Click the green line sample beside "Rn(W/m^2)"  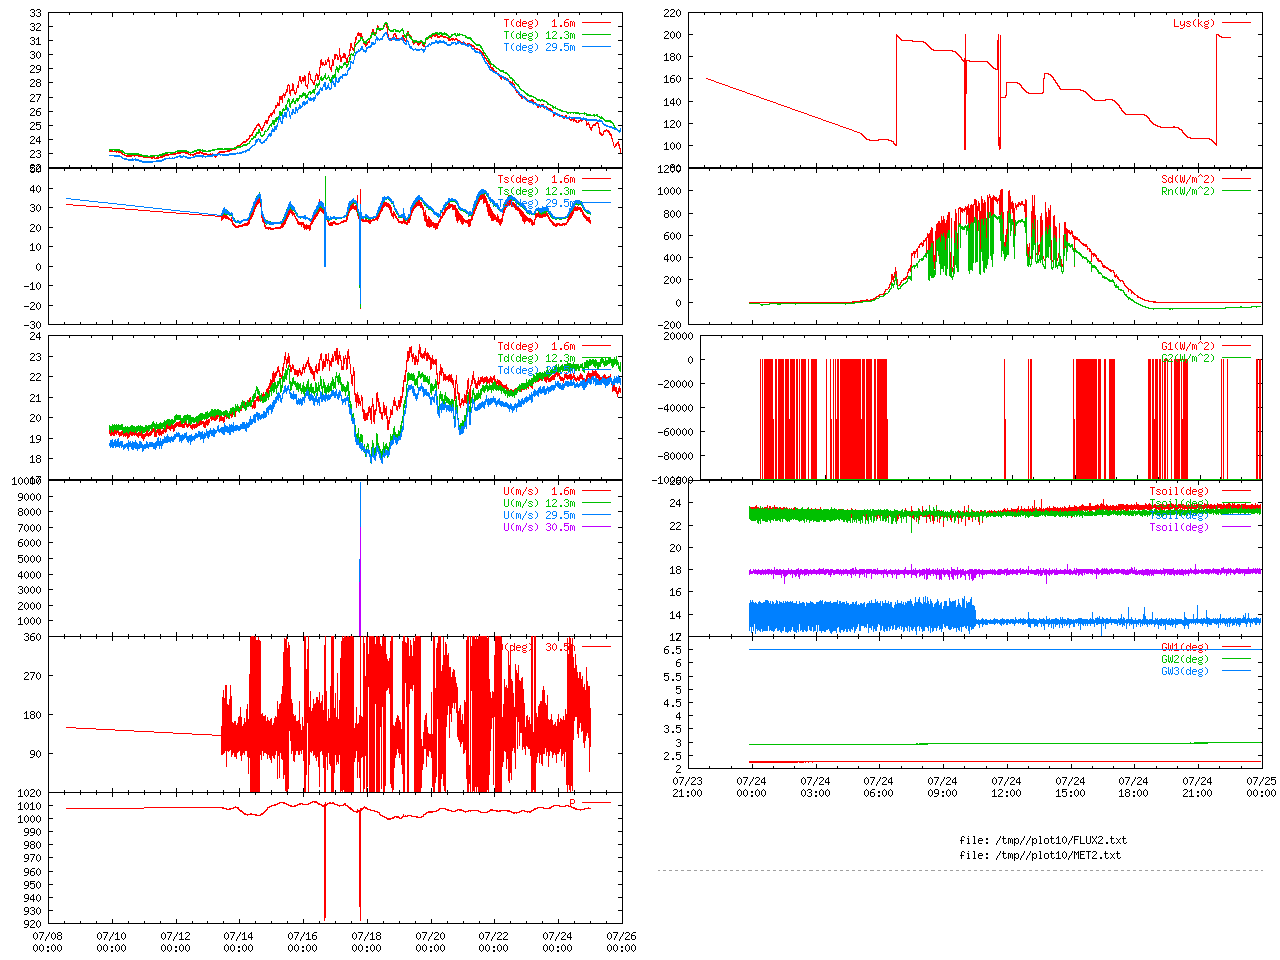coord(1236,192)
